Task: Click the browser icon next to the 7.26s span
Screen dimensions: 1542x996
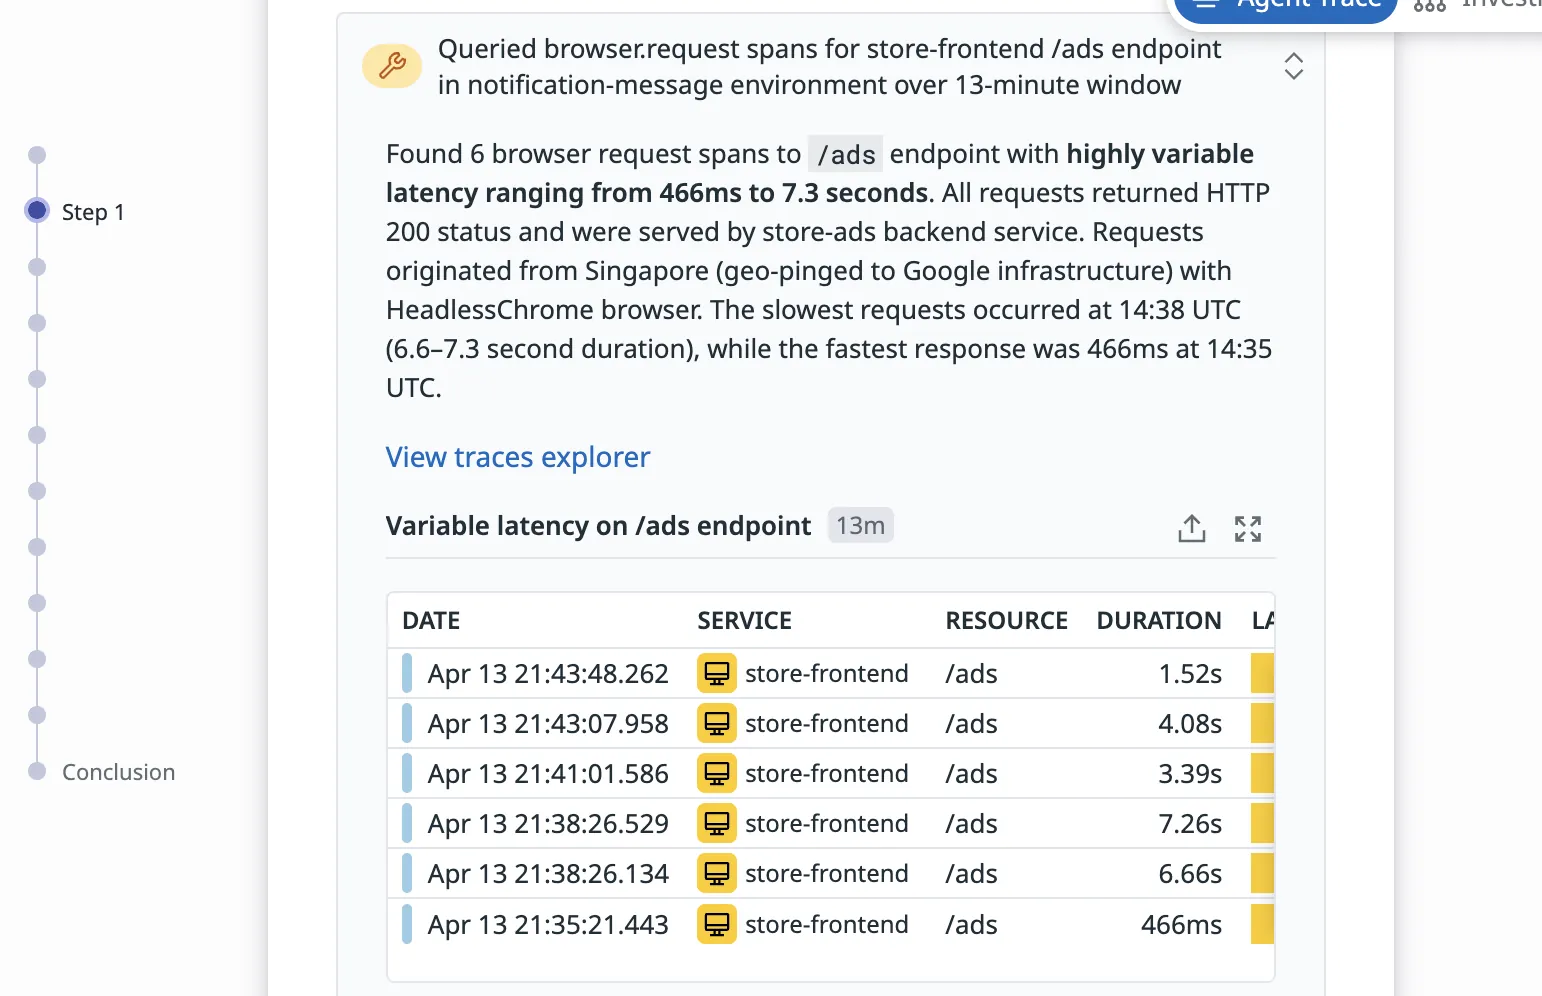Action: 716,823
